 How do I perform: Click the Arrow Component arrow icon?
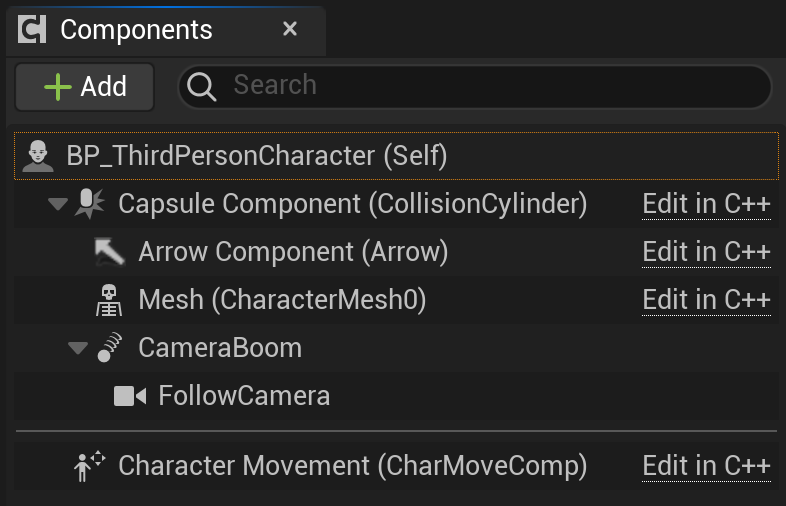tap(109, 252)
